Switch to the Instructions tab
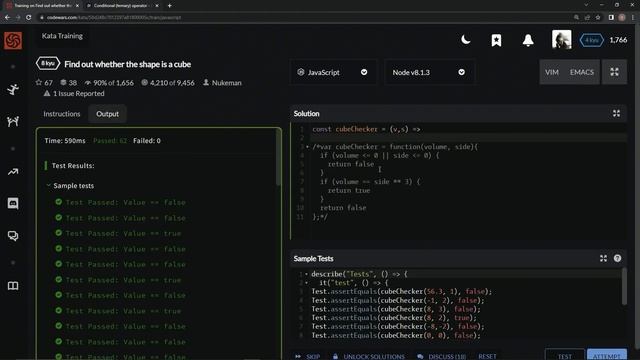Viewport: 640px width, 360px height. click(x=62, y=114)
